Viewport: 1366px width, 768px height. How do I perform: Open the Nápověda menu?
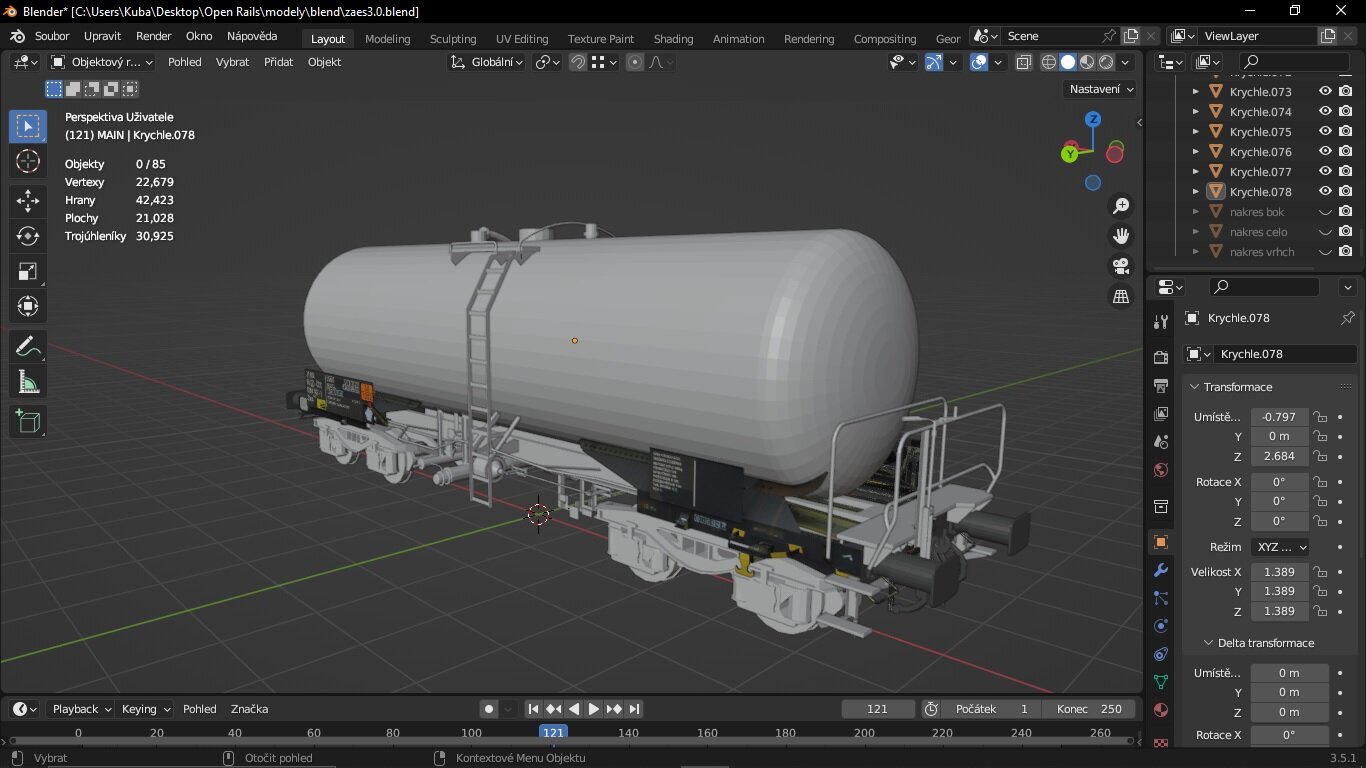[252, 36]
